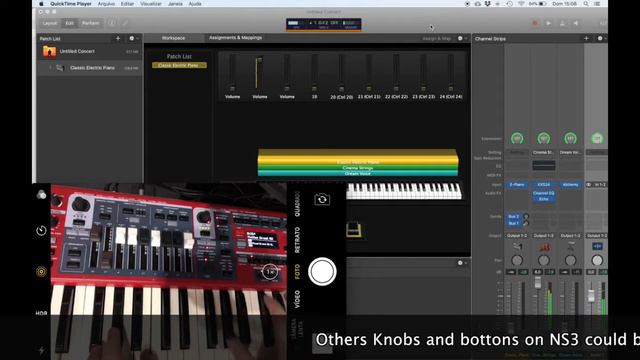Click second Volume fader with yellow level

tap(259, 73)
